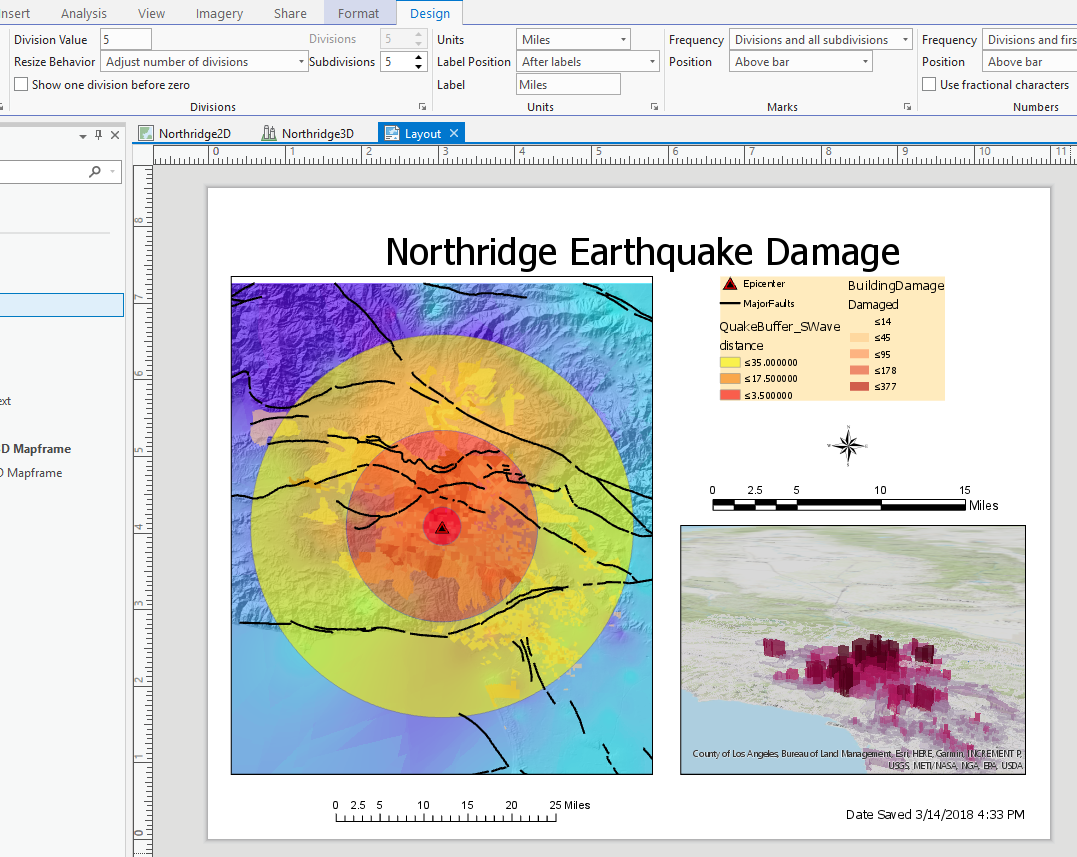Select the north arrow compass on the layout
The height and width of the screenshot is (857, 1077).
point(848,446)
